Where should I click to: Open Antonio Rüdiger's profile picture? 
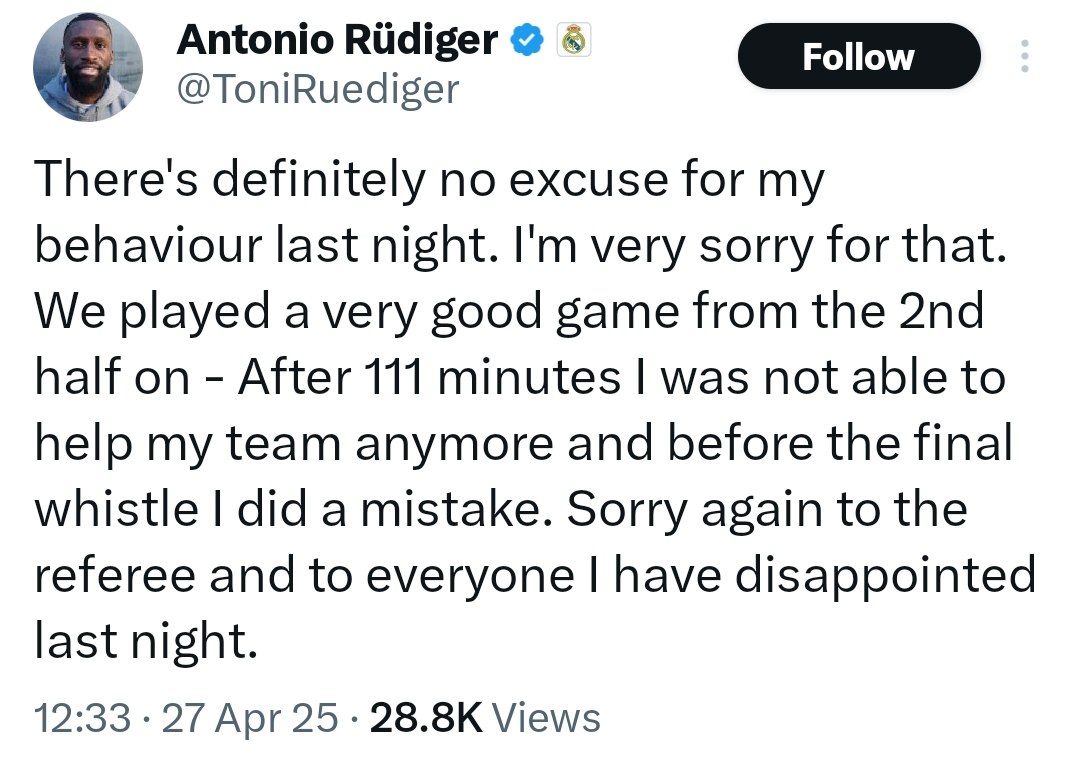(88, 67)
